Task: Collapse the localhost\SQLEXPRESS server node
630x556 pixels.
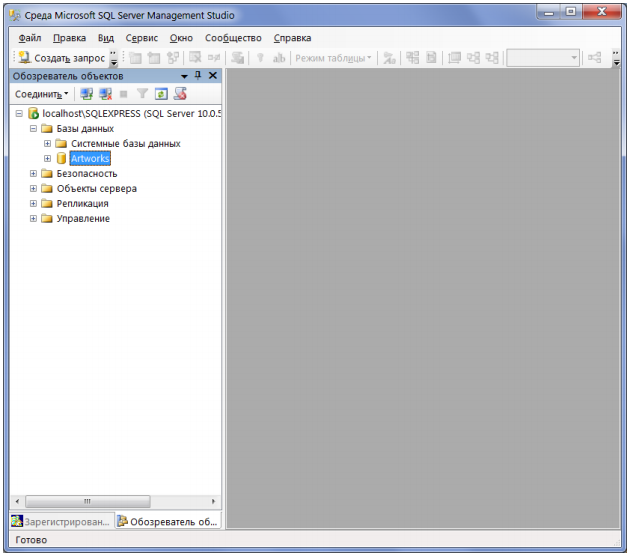Action: coord(19,114)
